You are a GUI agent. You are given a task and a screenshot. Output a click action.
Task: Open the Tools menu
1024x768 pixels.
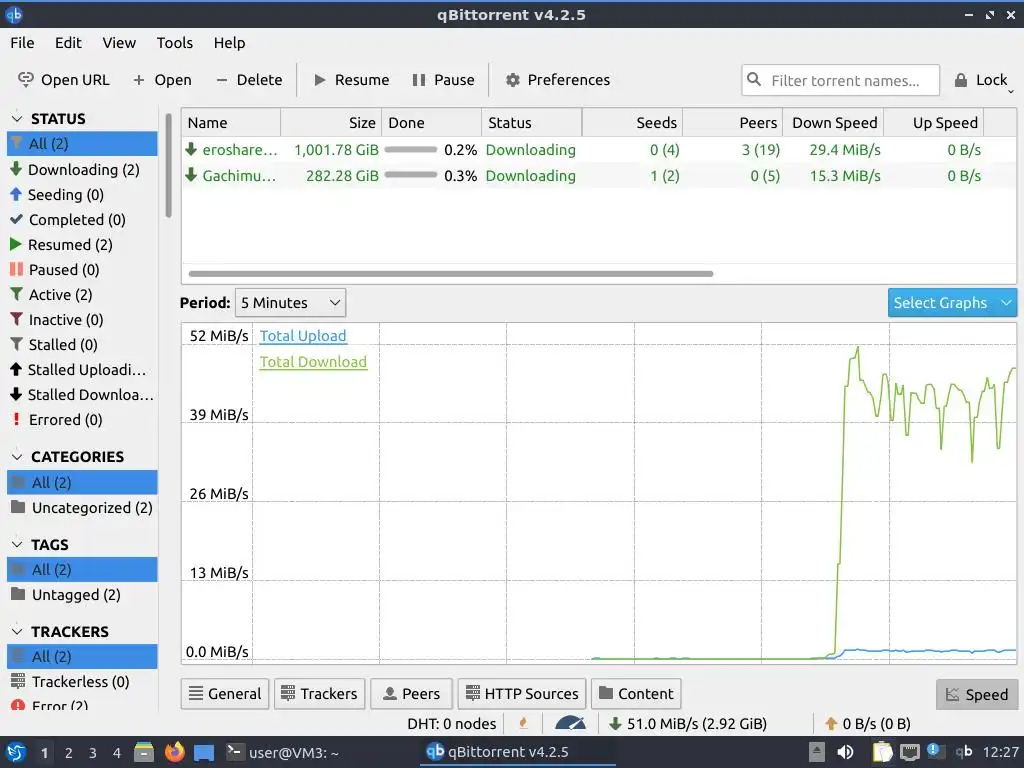click(174, 43)
